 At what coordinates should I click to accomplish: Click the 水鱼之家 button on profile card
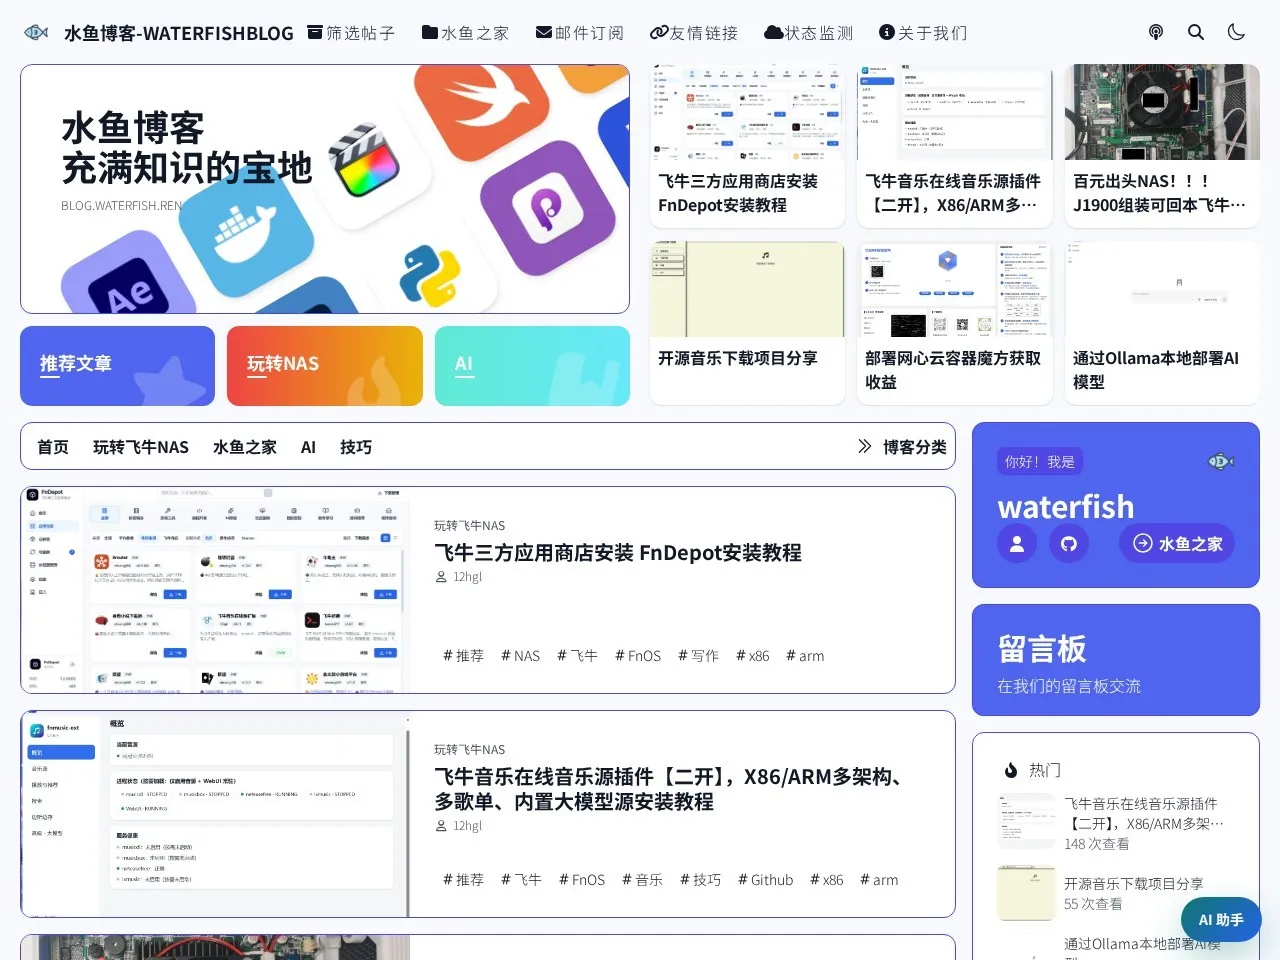click(1177, 544)
